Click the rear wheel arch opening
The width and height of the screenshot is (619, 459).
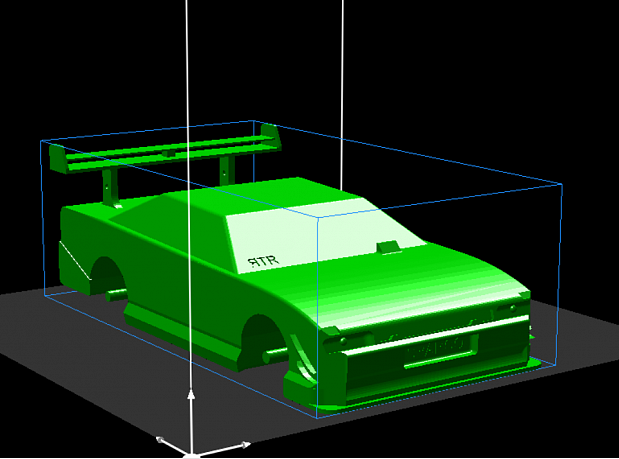pos(107,275)
